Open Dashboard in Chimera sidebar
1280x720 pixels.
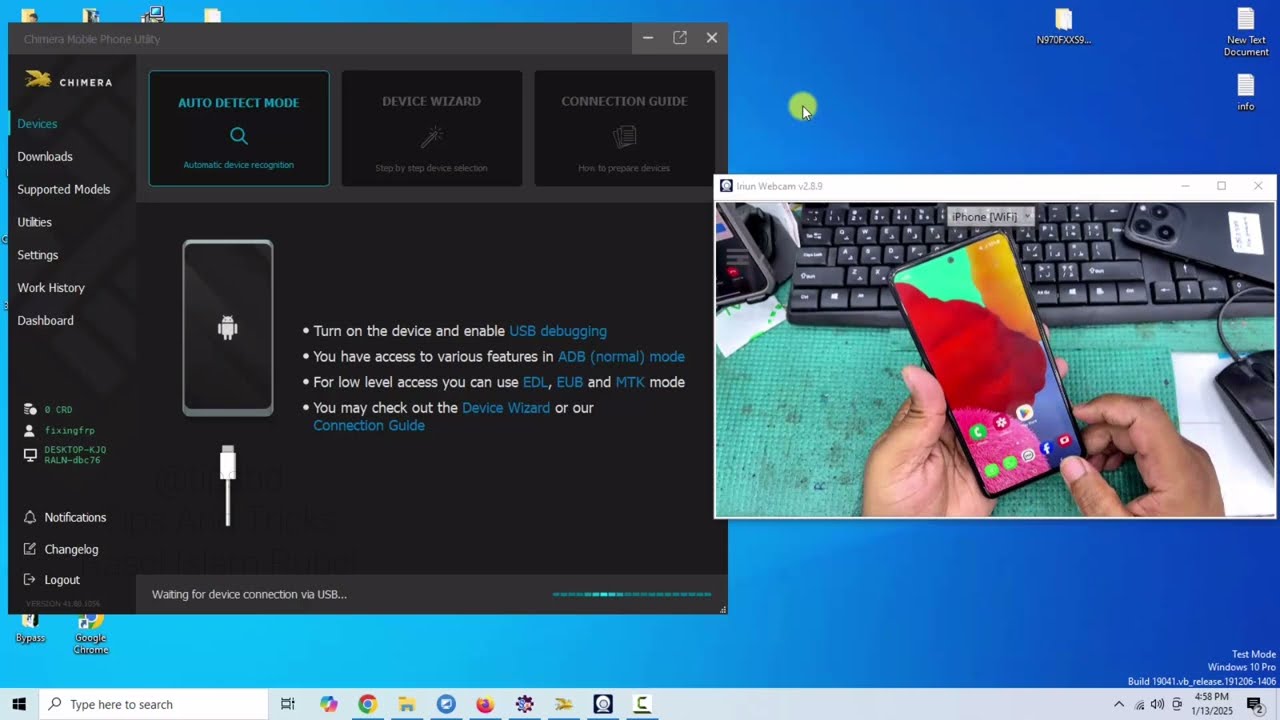(45, 321)
